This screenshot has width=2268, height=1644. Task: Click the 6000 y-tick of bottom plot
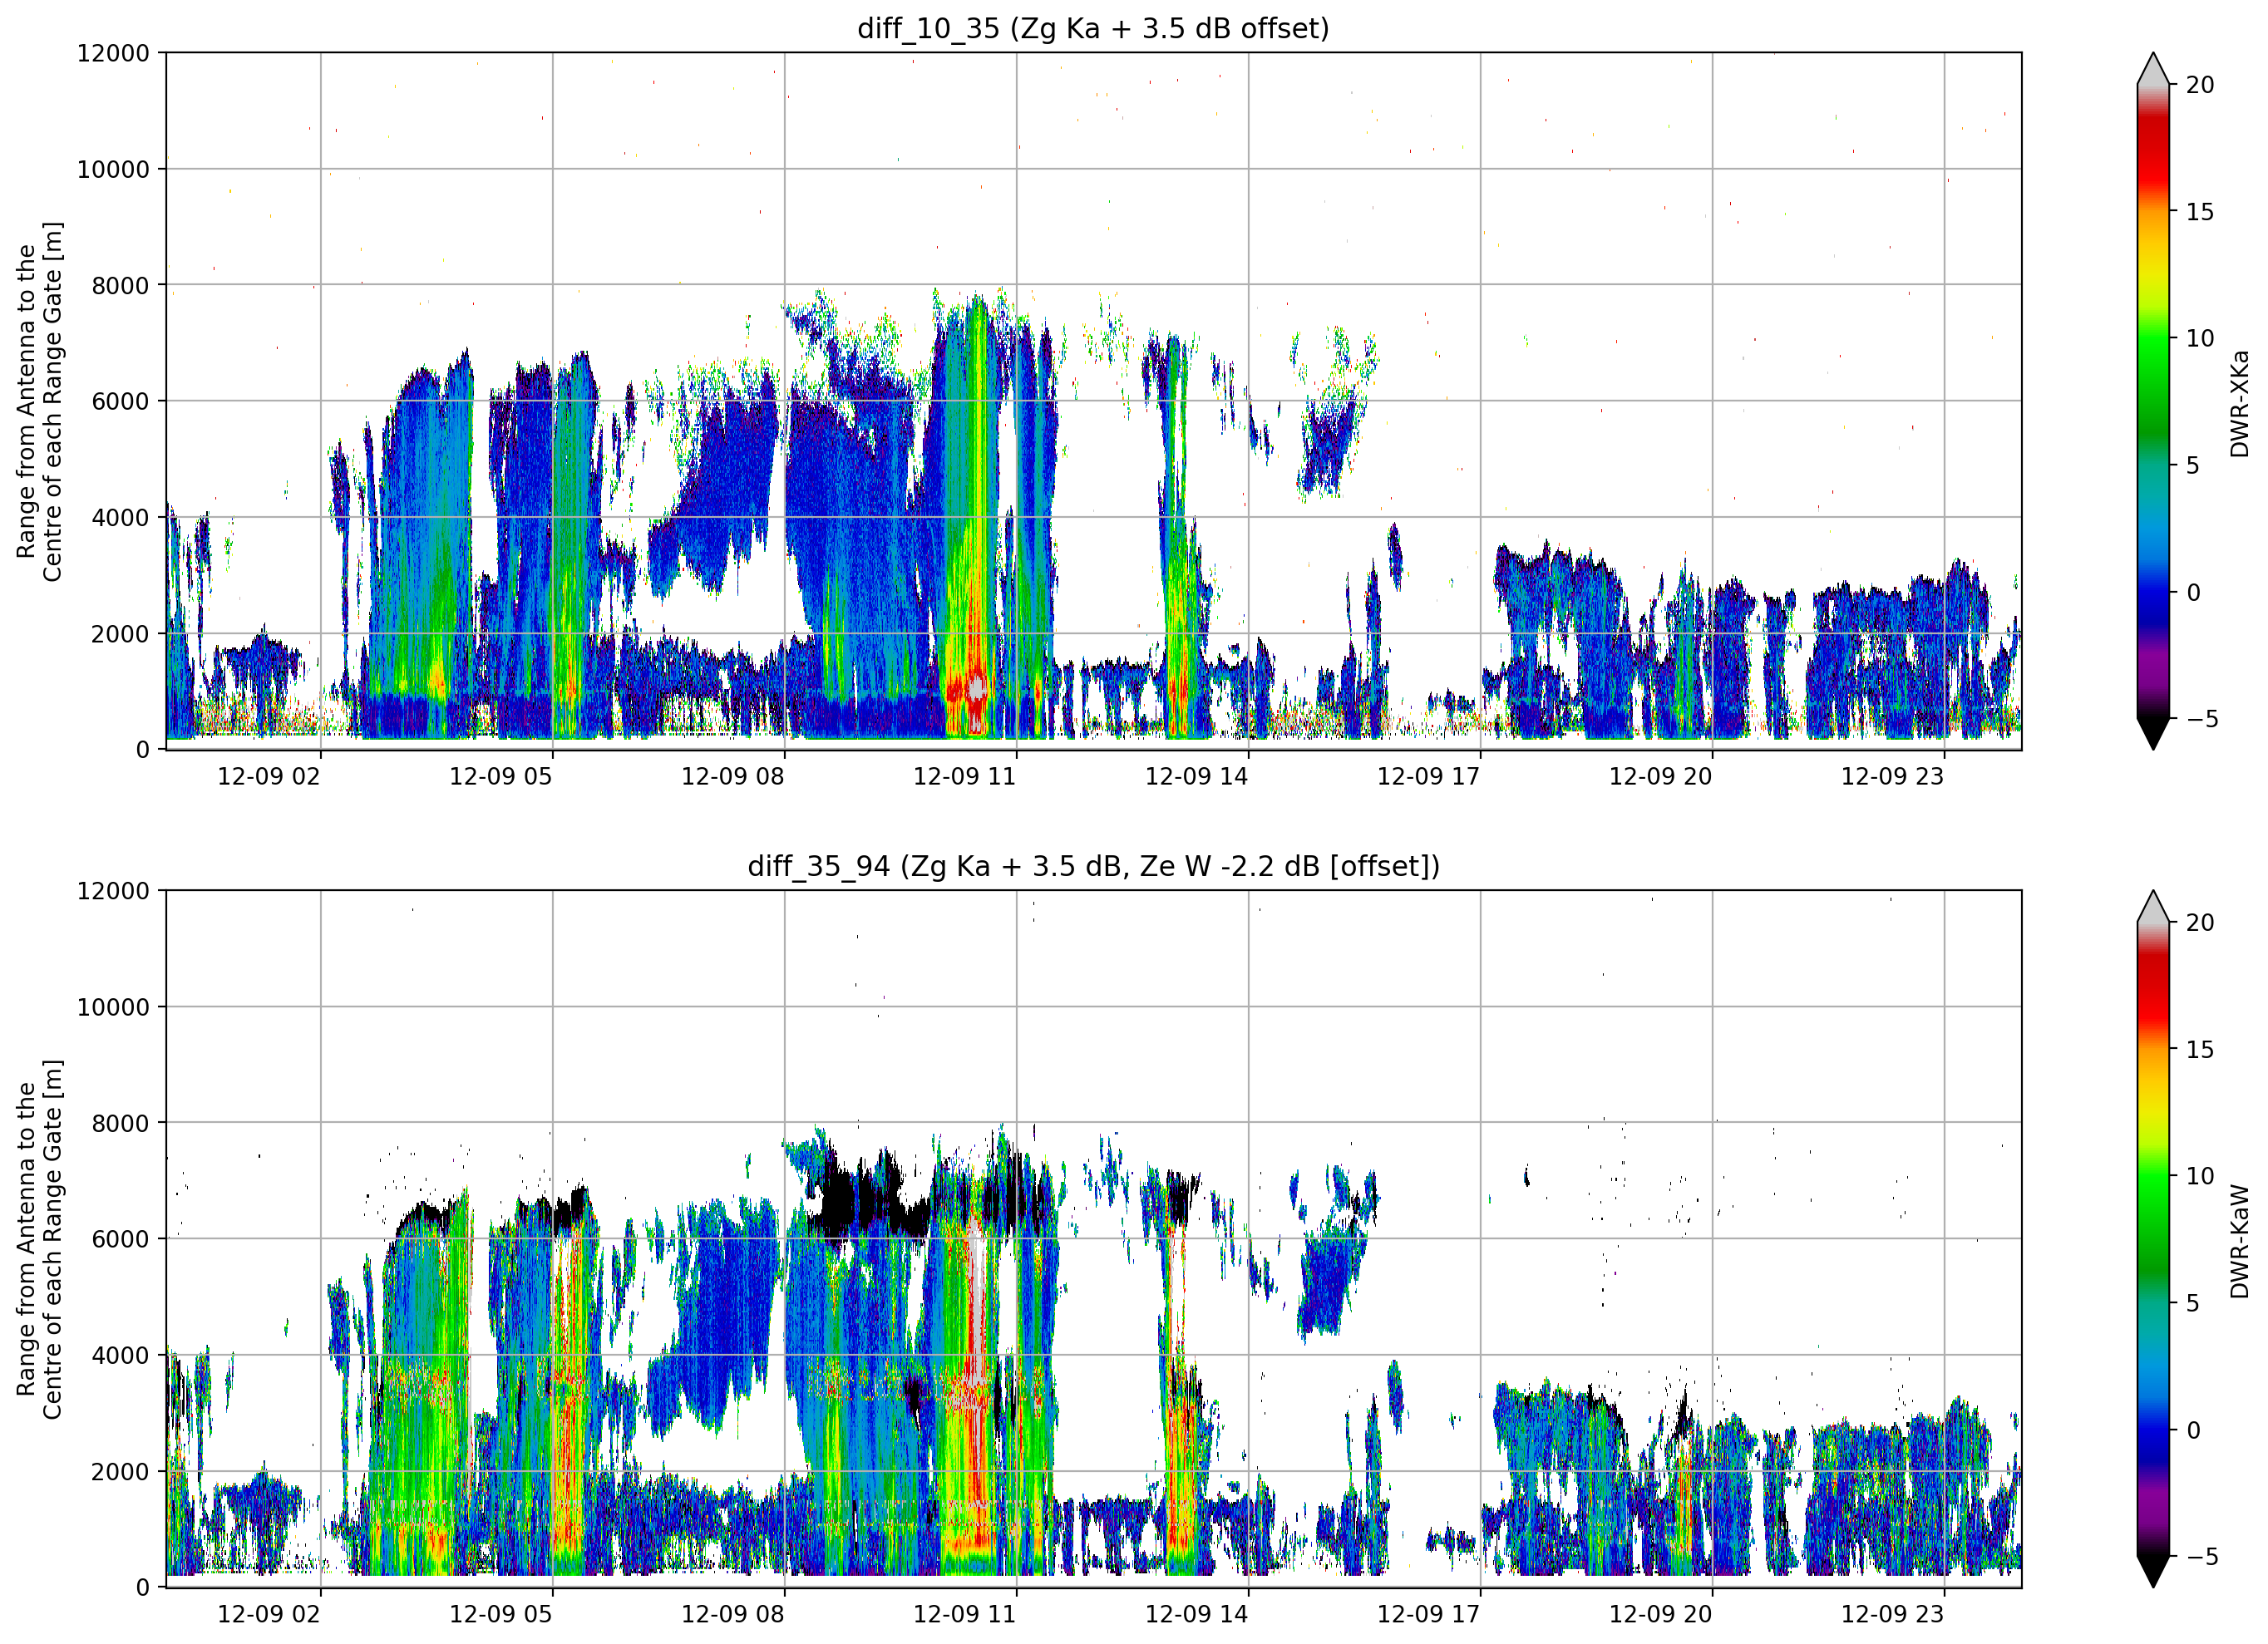[120, 1239]
